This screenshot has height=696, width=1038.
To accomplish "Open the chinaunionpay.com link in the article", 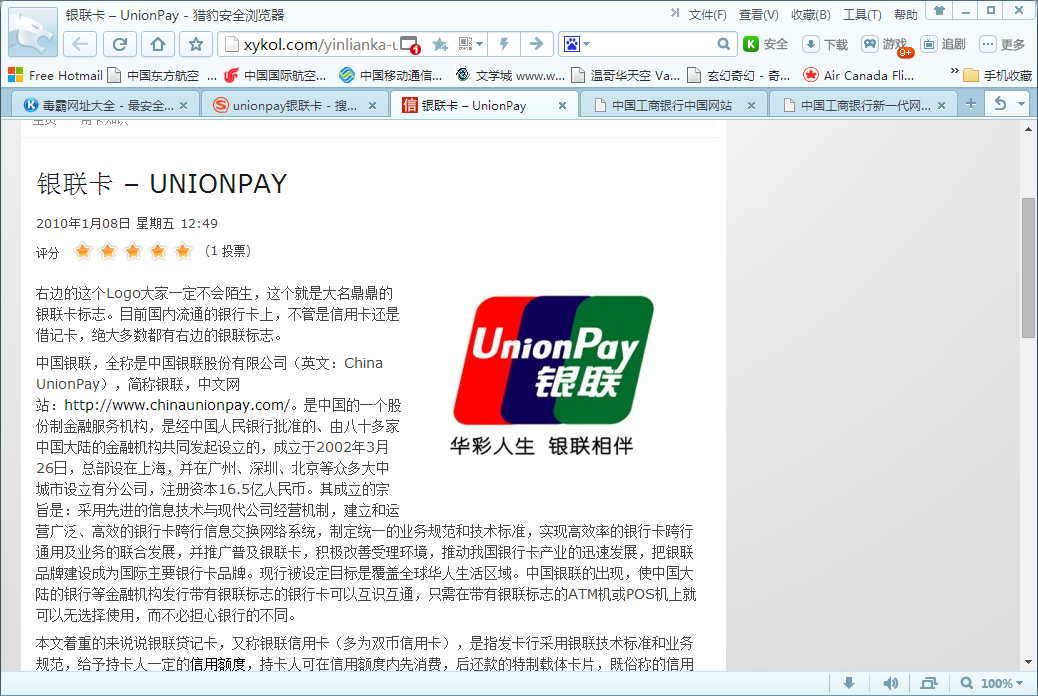I will pos(176,405).
